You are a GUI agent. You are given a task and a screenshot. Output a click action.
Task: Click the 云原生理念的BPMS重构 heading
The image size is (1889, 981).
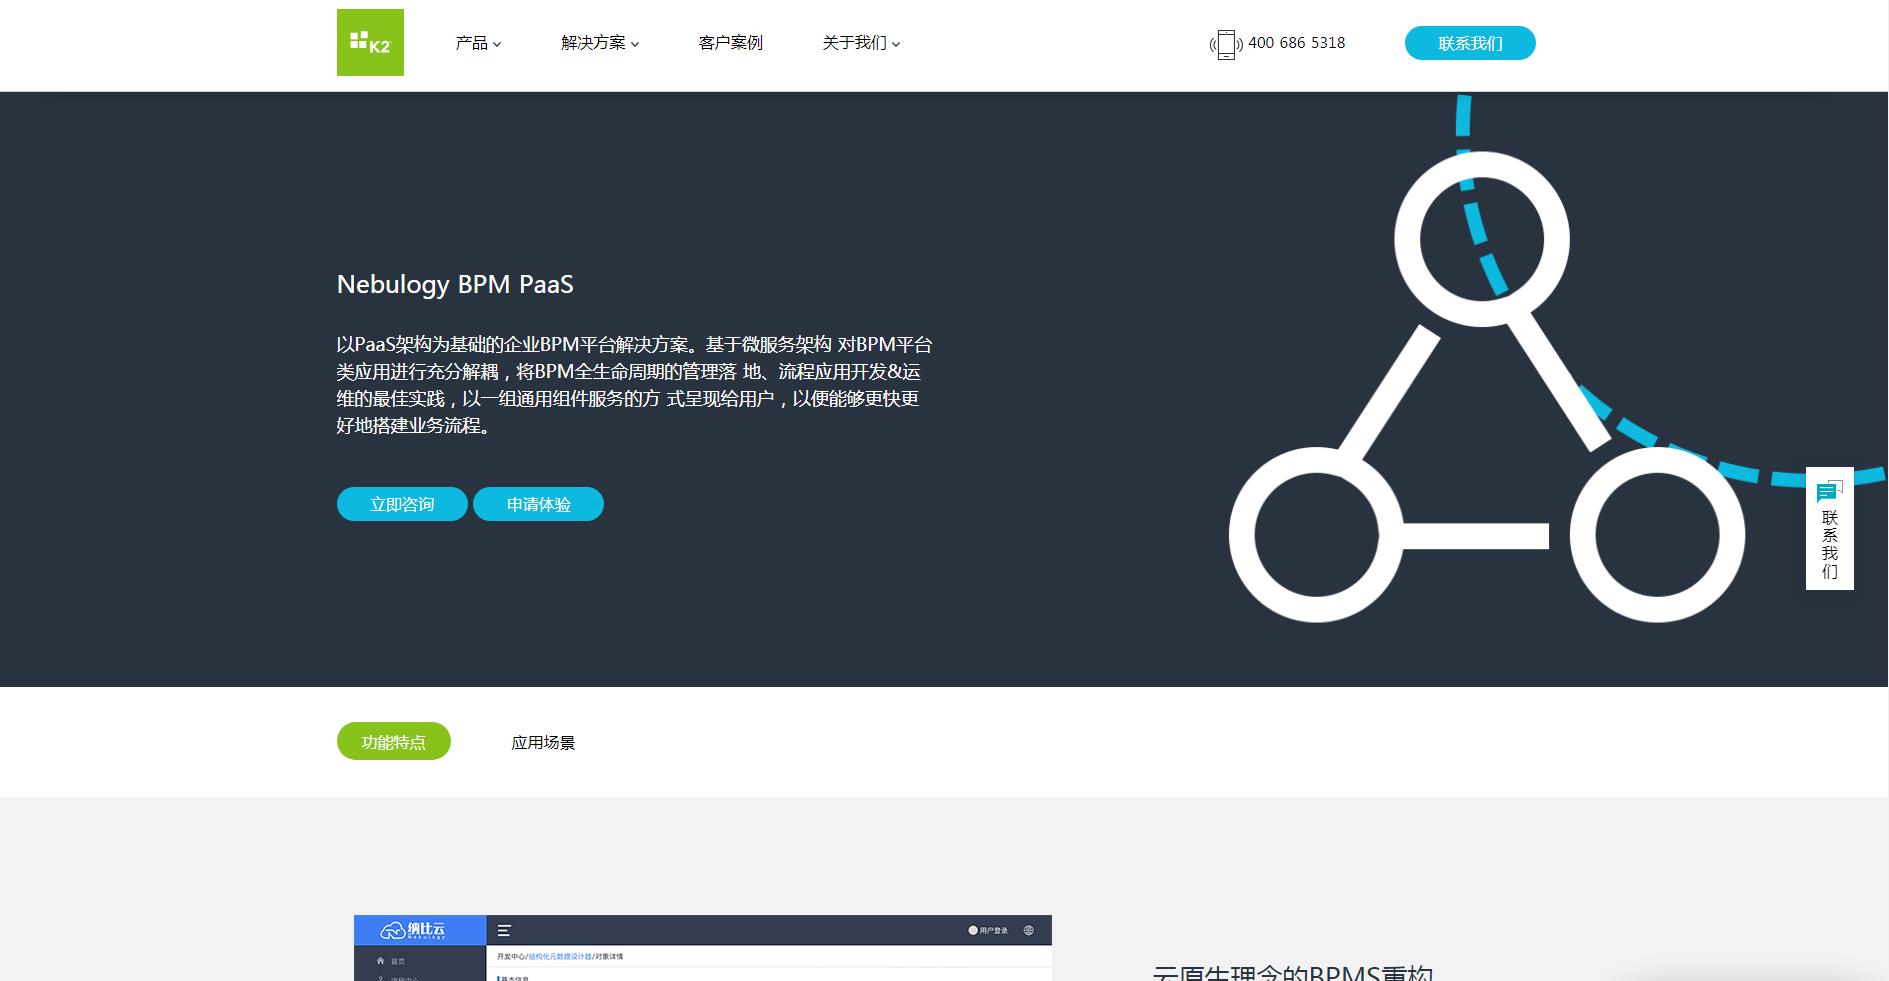pos(1293,972)
